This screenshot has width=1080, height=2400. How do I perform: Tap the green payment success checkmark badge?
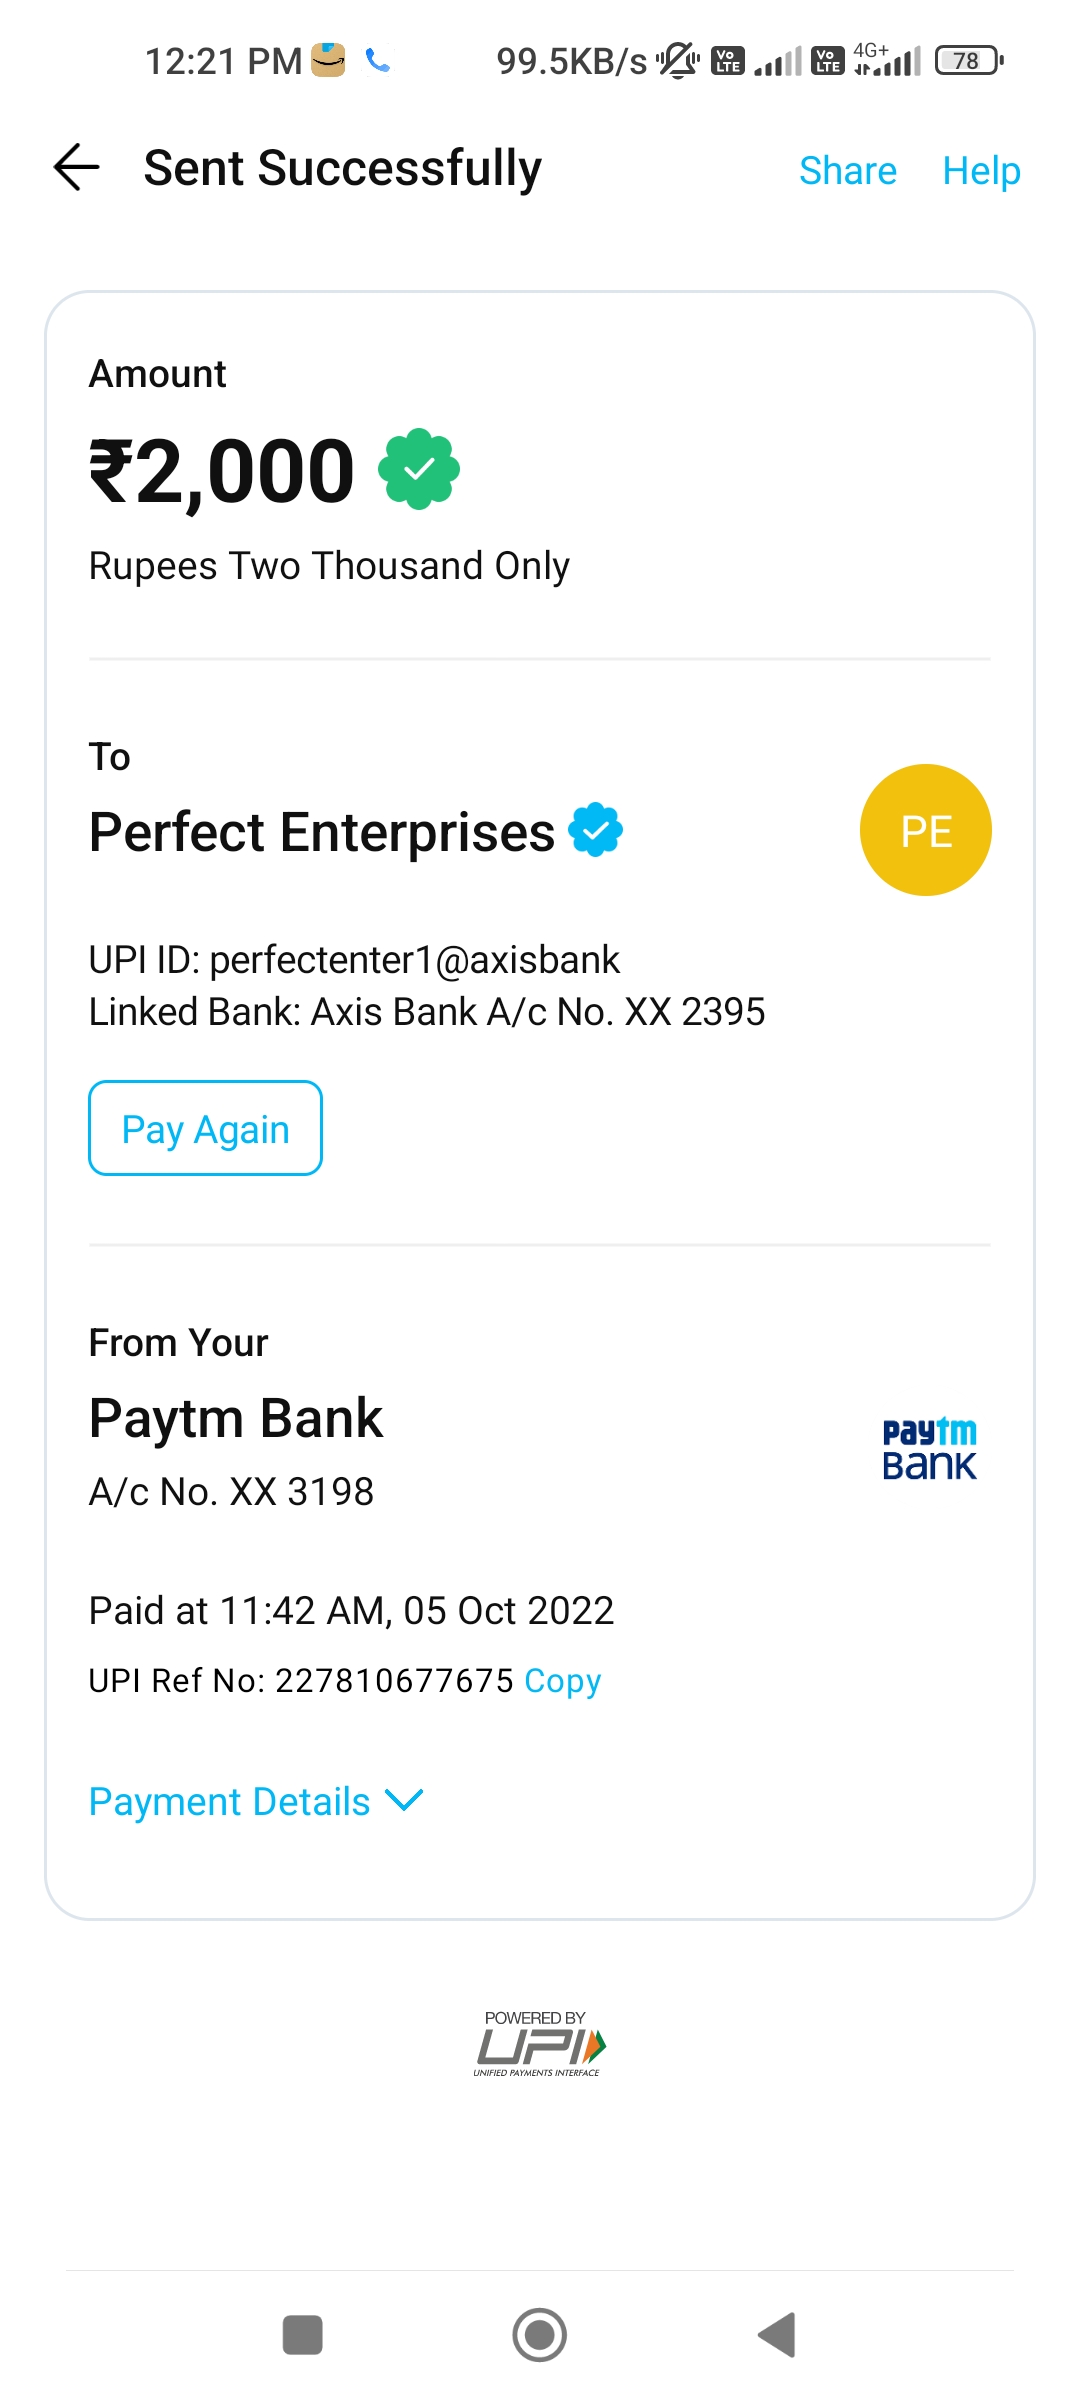click(419, 469)
